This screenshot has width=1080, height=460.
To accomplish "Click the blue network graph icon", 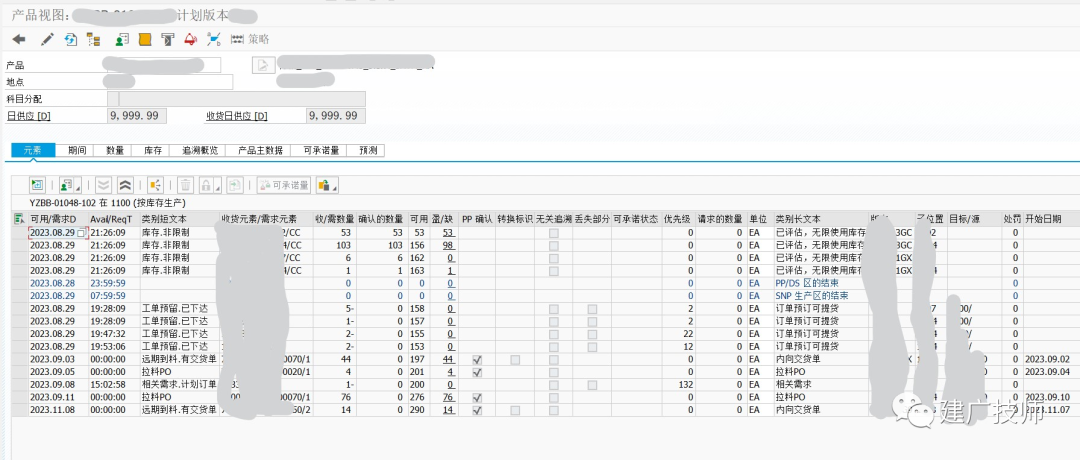I will click(214, 40).
